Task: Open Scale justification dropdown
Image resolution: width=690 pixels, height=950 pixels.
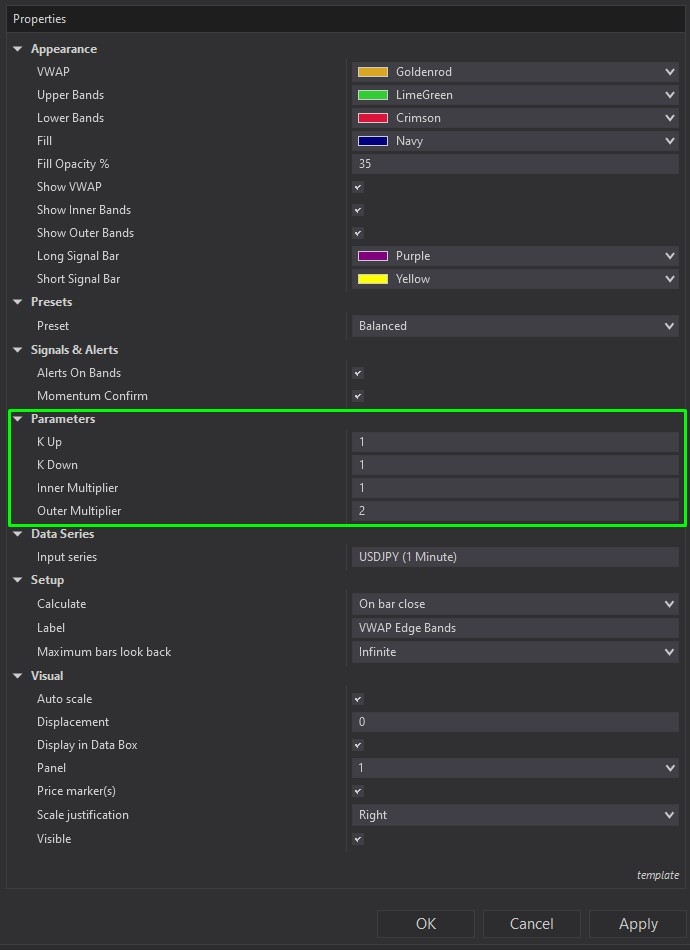Action: click(x=514, y=815)
